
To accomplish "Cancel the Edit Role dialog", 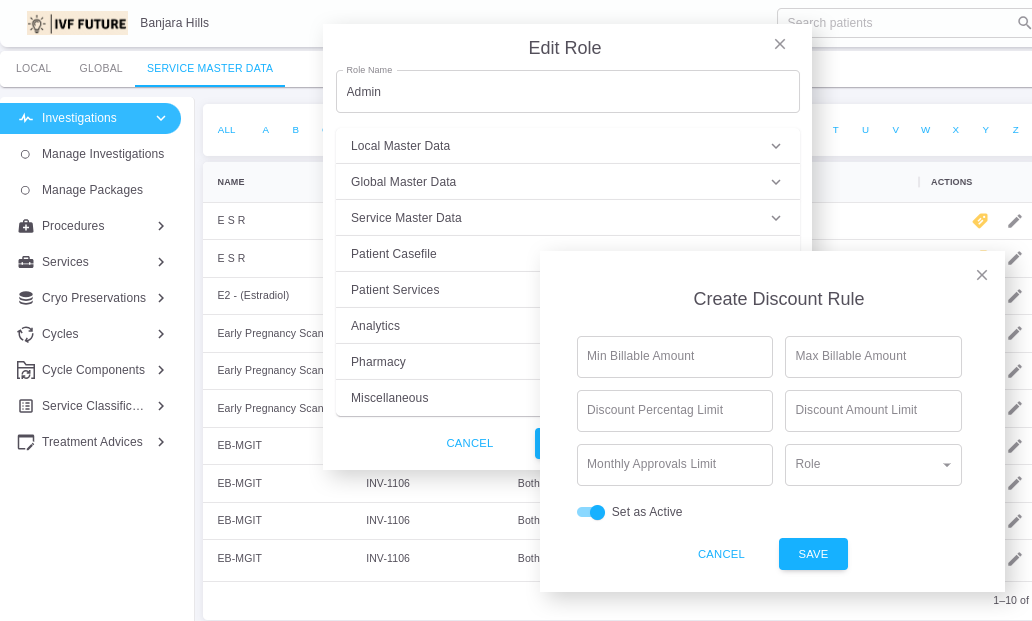I will (x=470, y=443).
